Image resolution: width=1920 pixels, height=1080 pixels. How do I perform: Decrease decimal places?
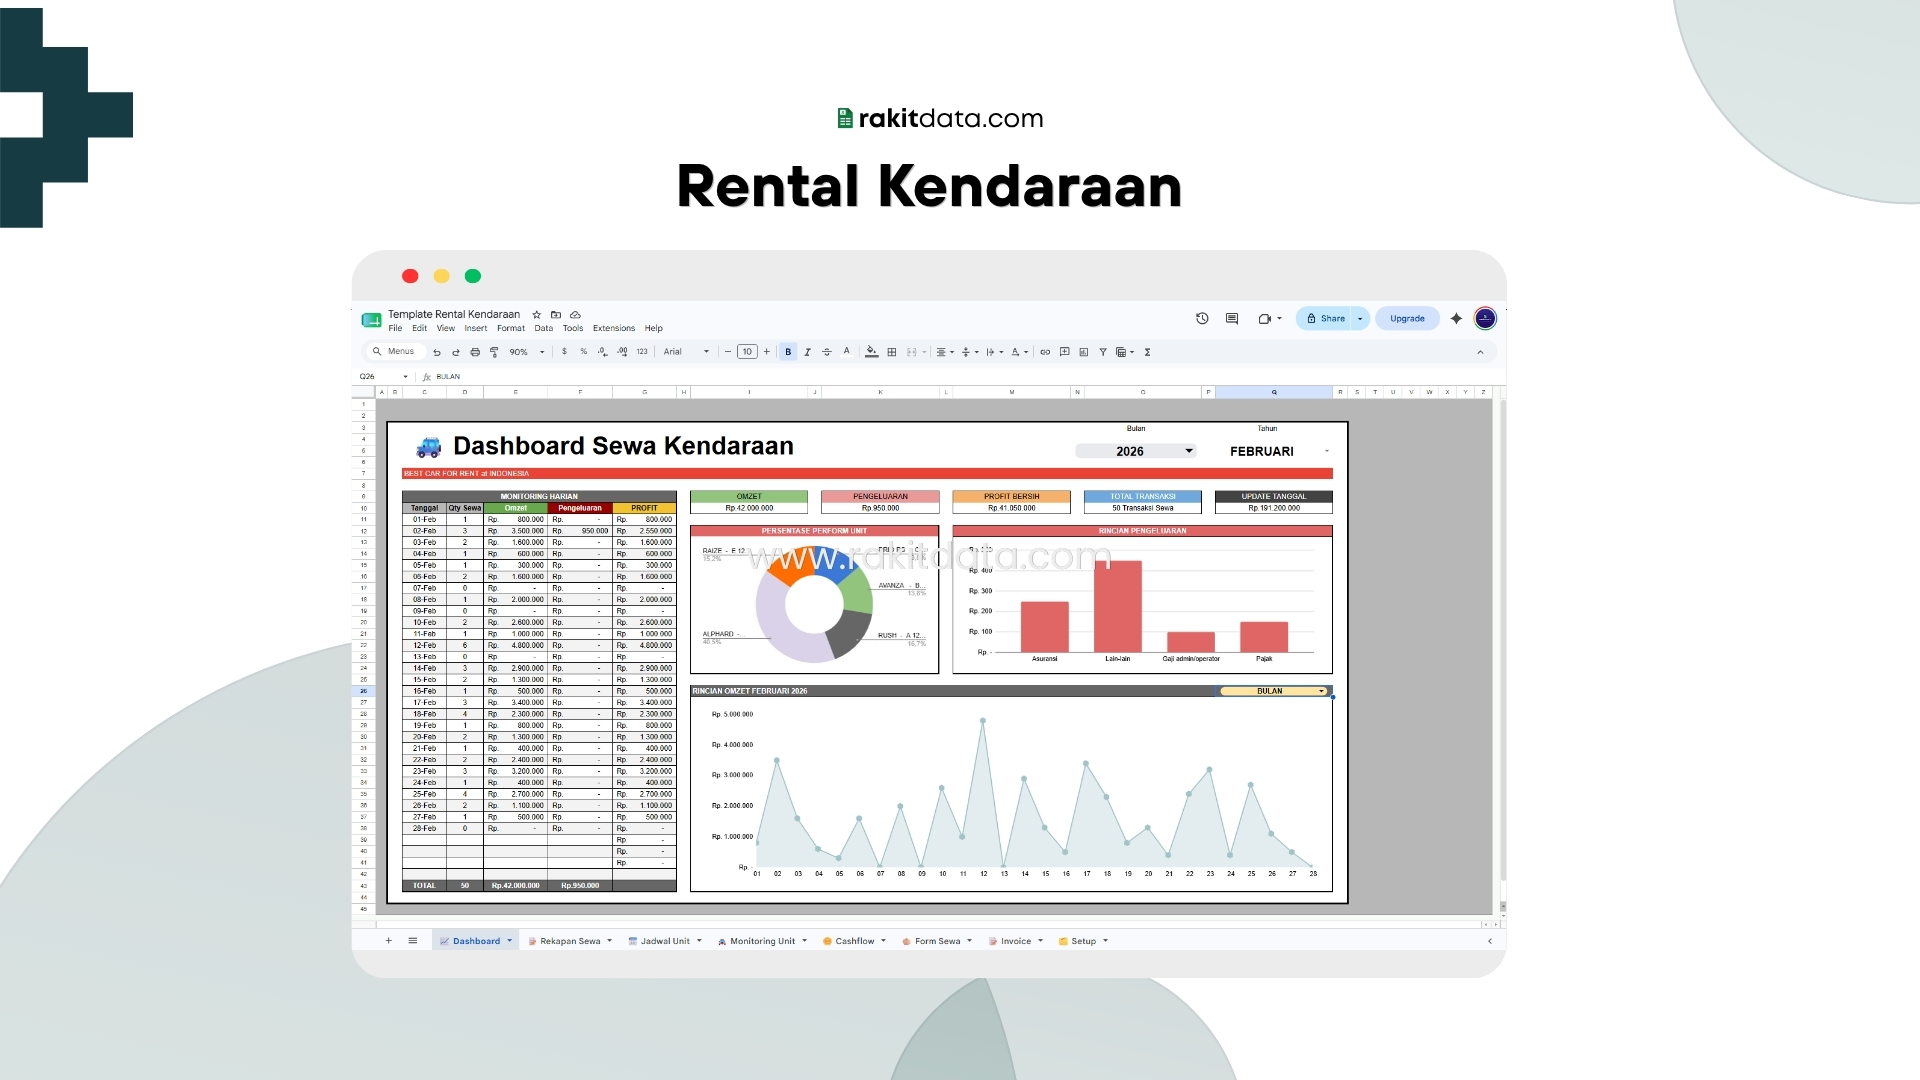[602, 352]
